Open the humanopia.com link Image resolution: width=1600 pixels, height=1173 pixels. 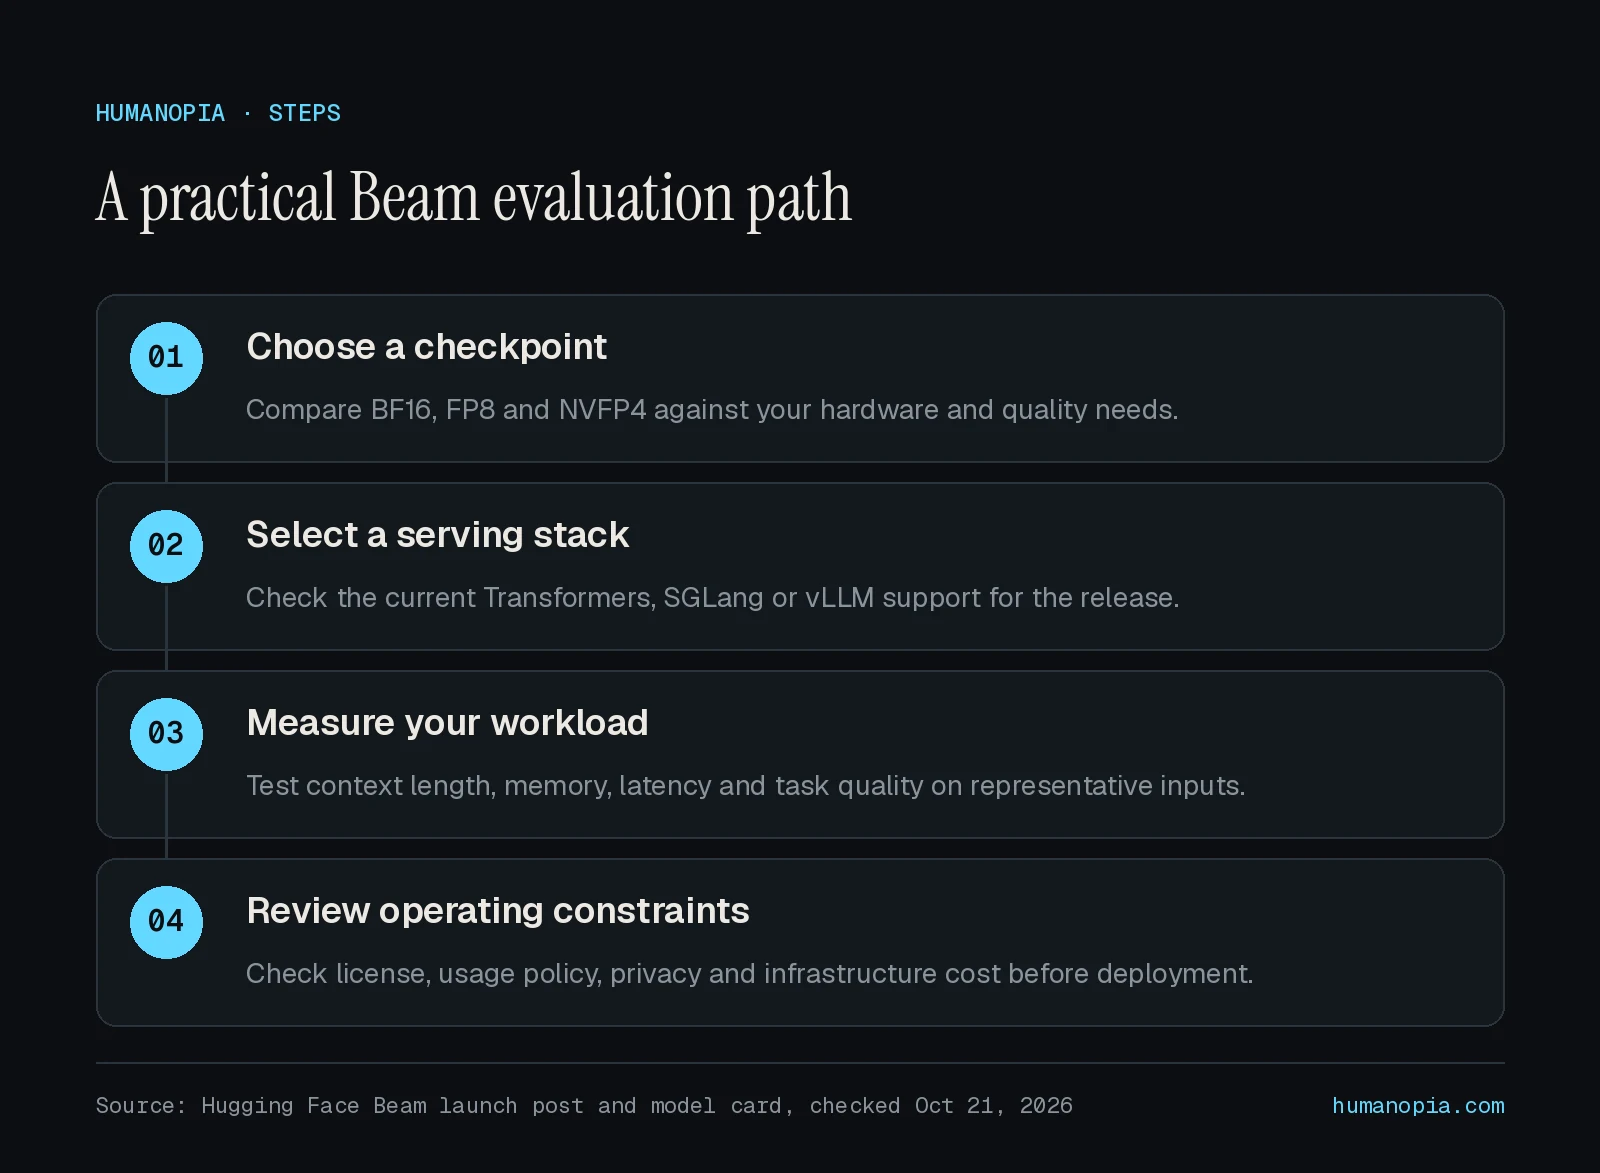pos(1418,1105)
